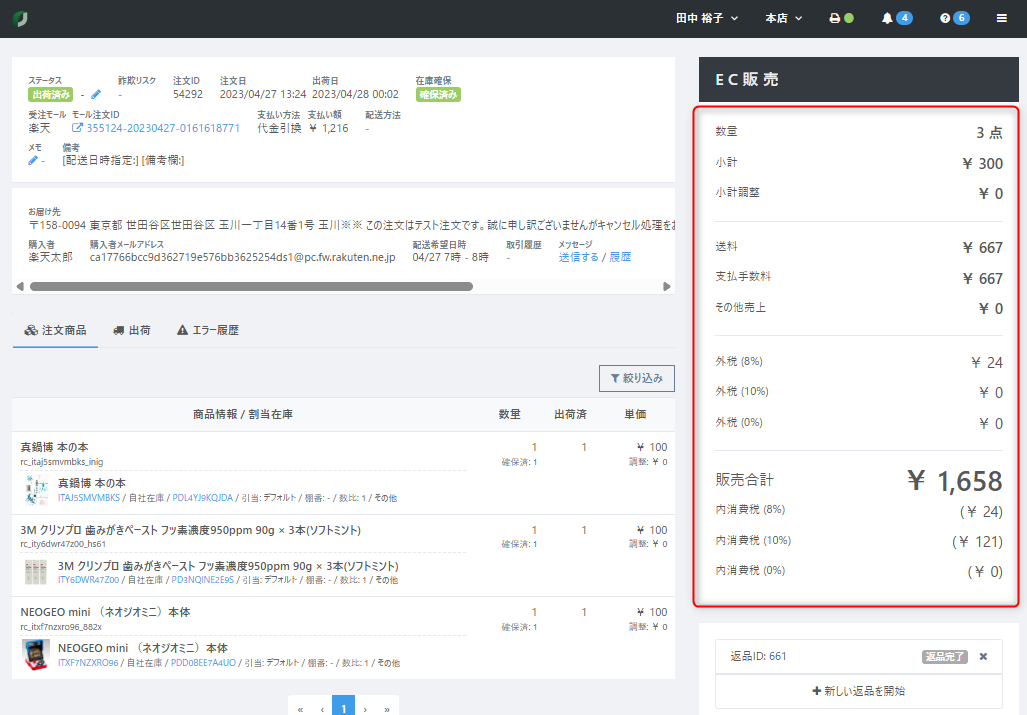Click the 送信する message link

click(578, 257)
